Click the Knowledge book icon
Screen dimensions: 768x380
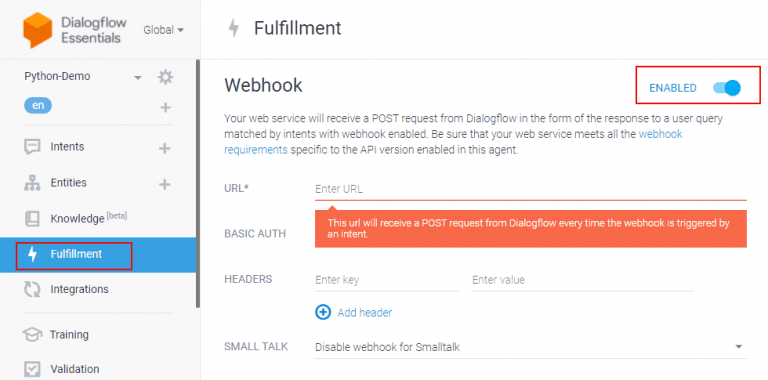[x=32, y=219]
